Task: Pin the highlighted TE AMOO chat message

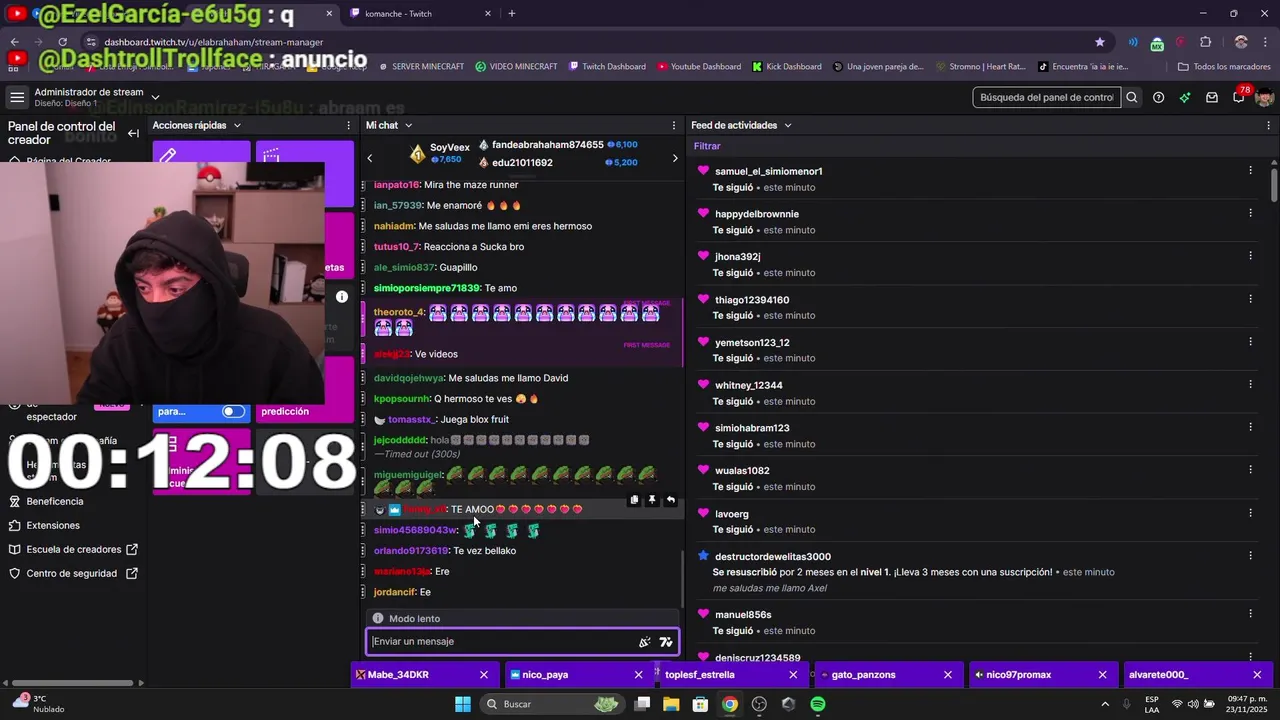Action: click(x=652, y=500)
